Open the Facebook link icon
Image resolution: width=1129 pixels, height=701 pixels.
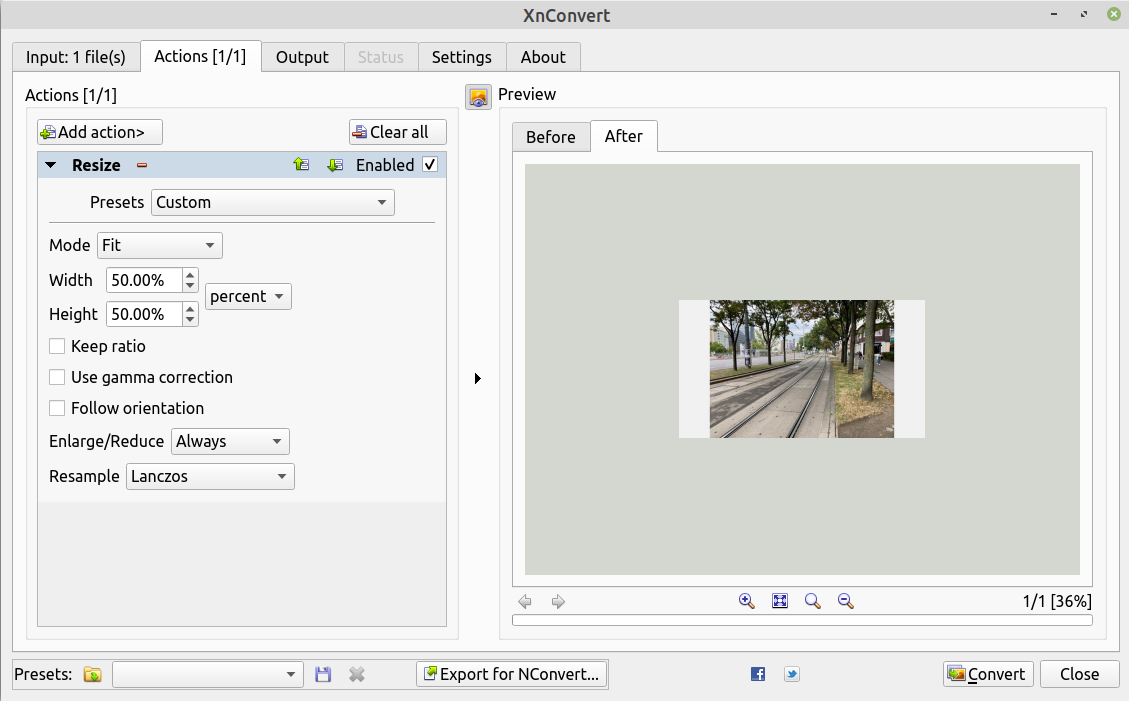(x=758, y=675)
